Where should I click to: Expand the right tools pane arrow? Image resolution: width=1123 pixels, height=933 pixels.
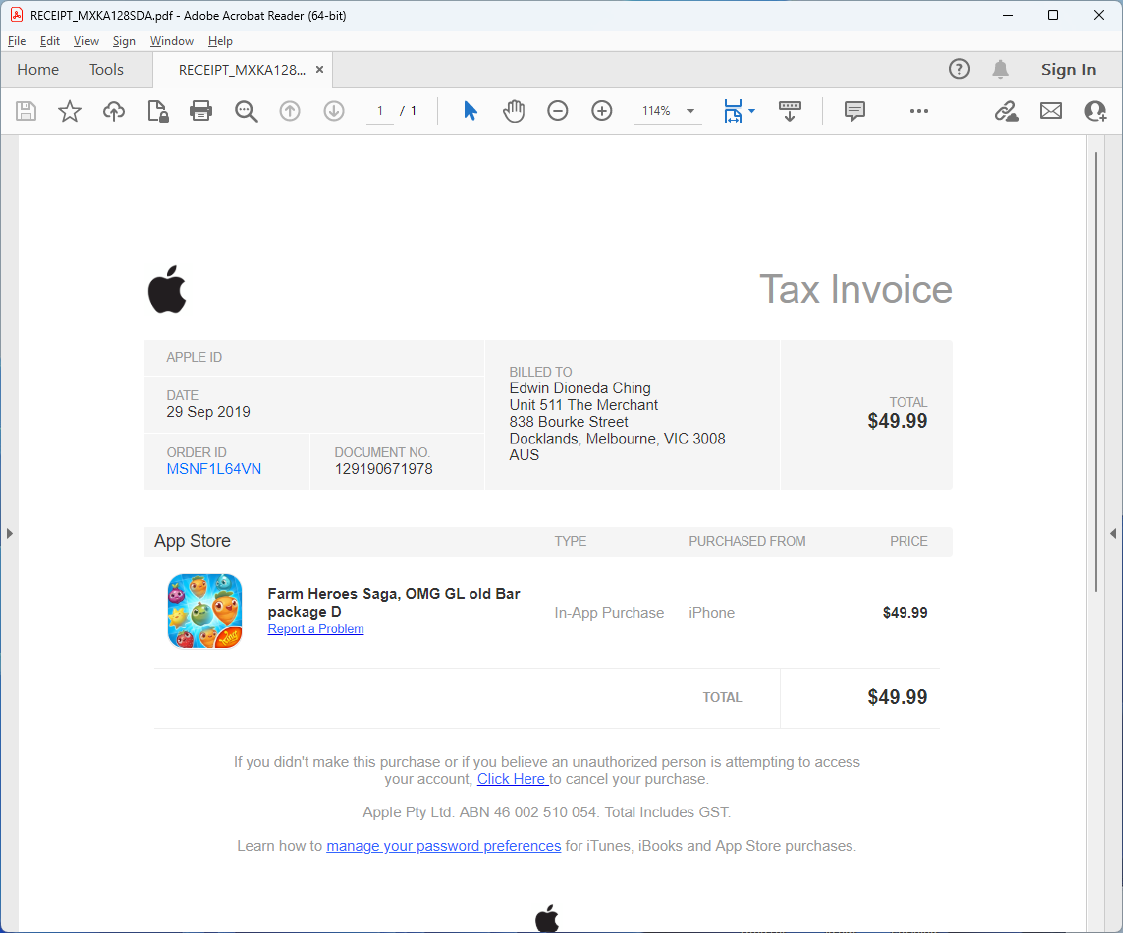click(1113, 533)
